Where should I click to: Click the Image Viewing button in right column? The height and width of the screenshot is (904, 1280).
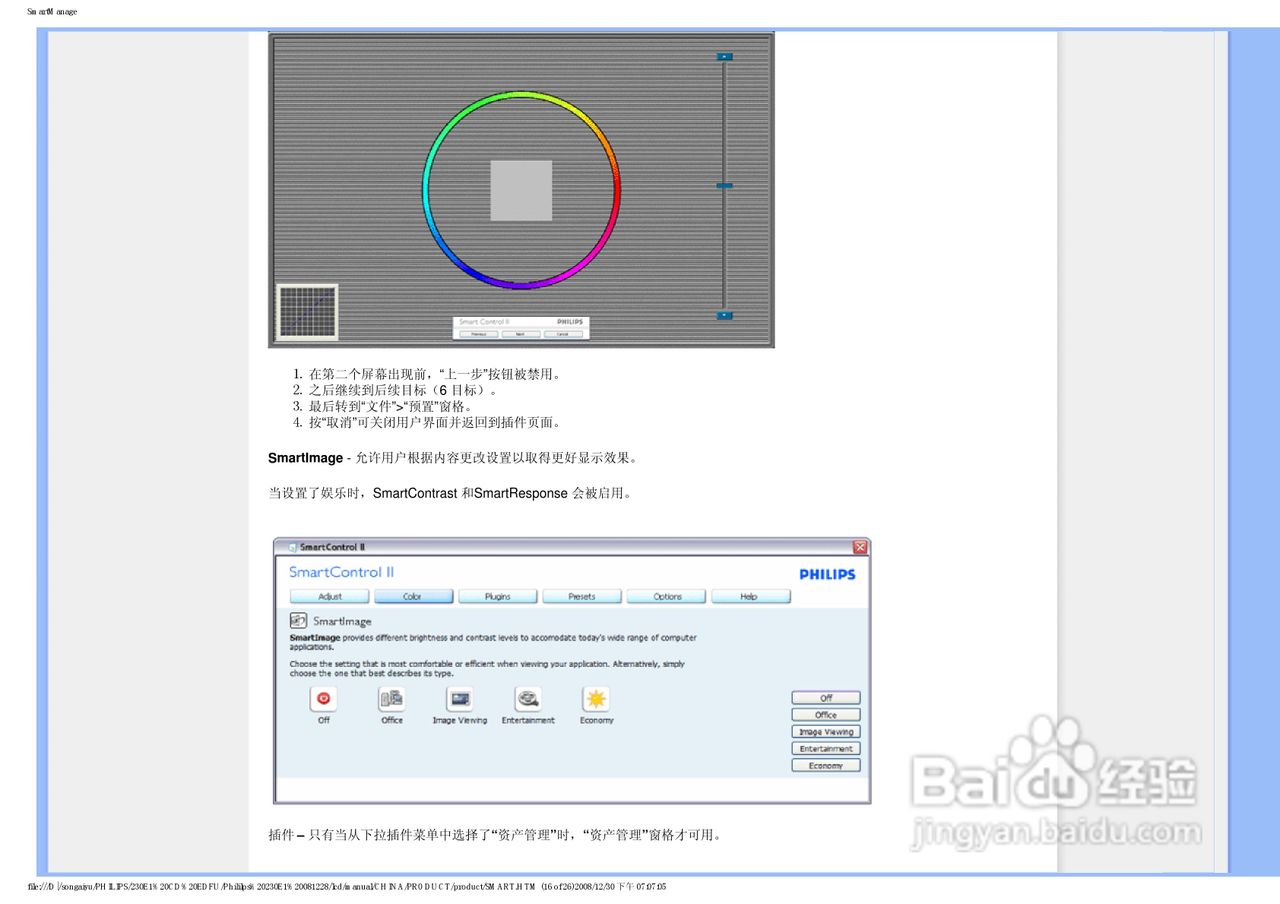coord(826,732)
